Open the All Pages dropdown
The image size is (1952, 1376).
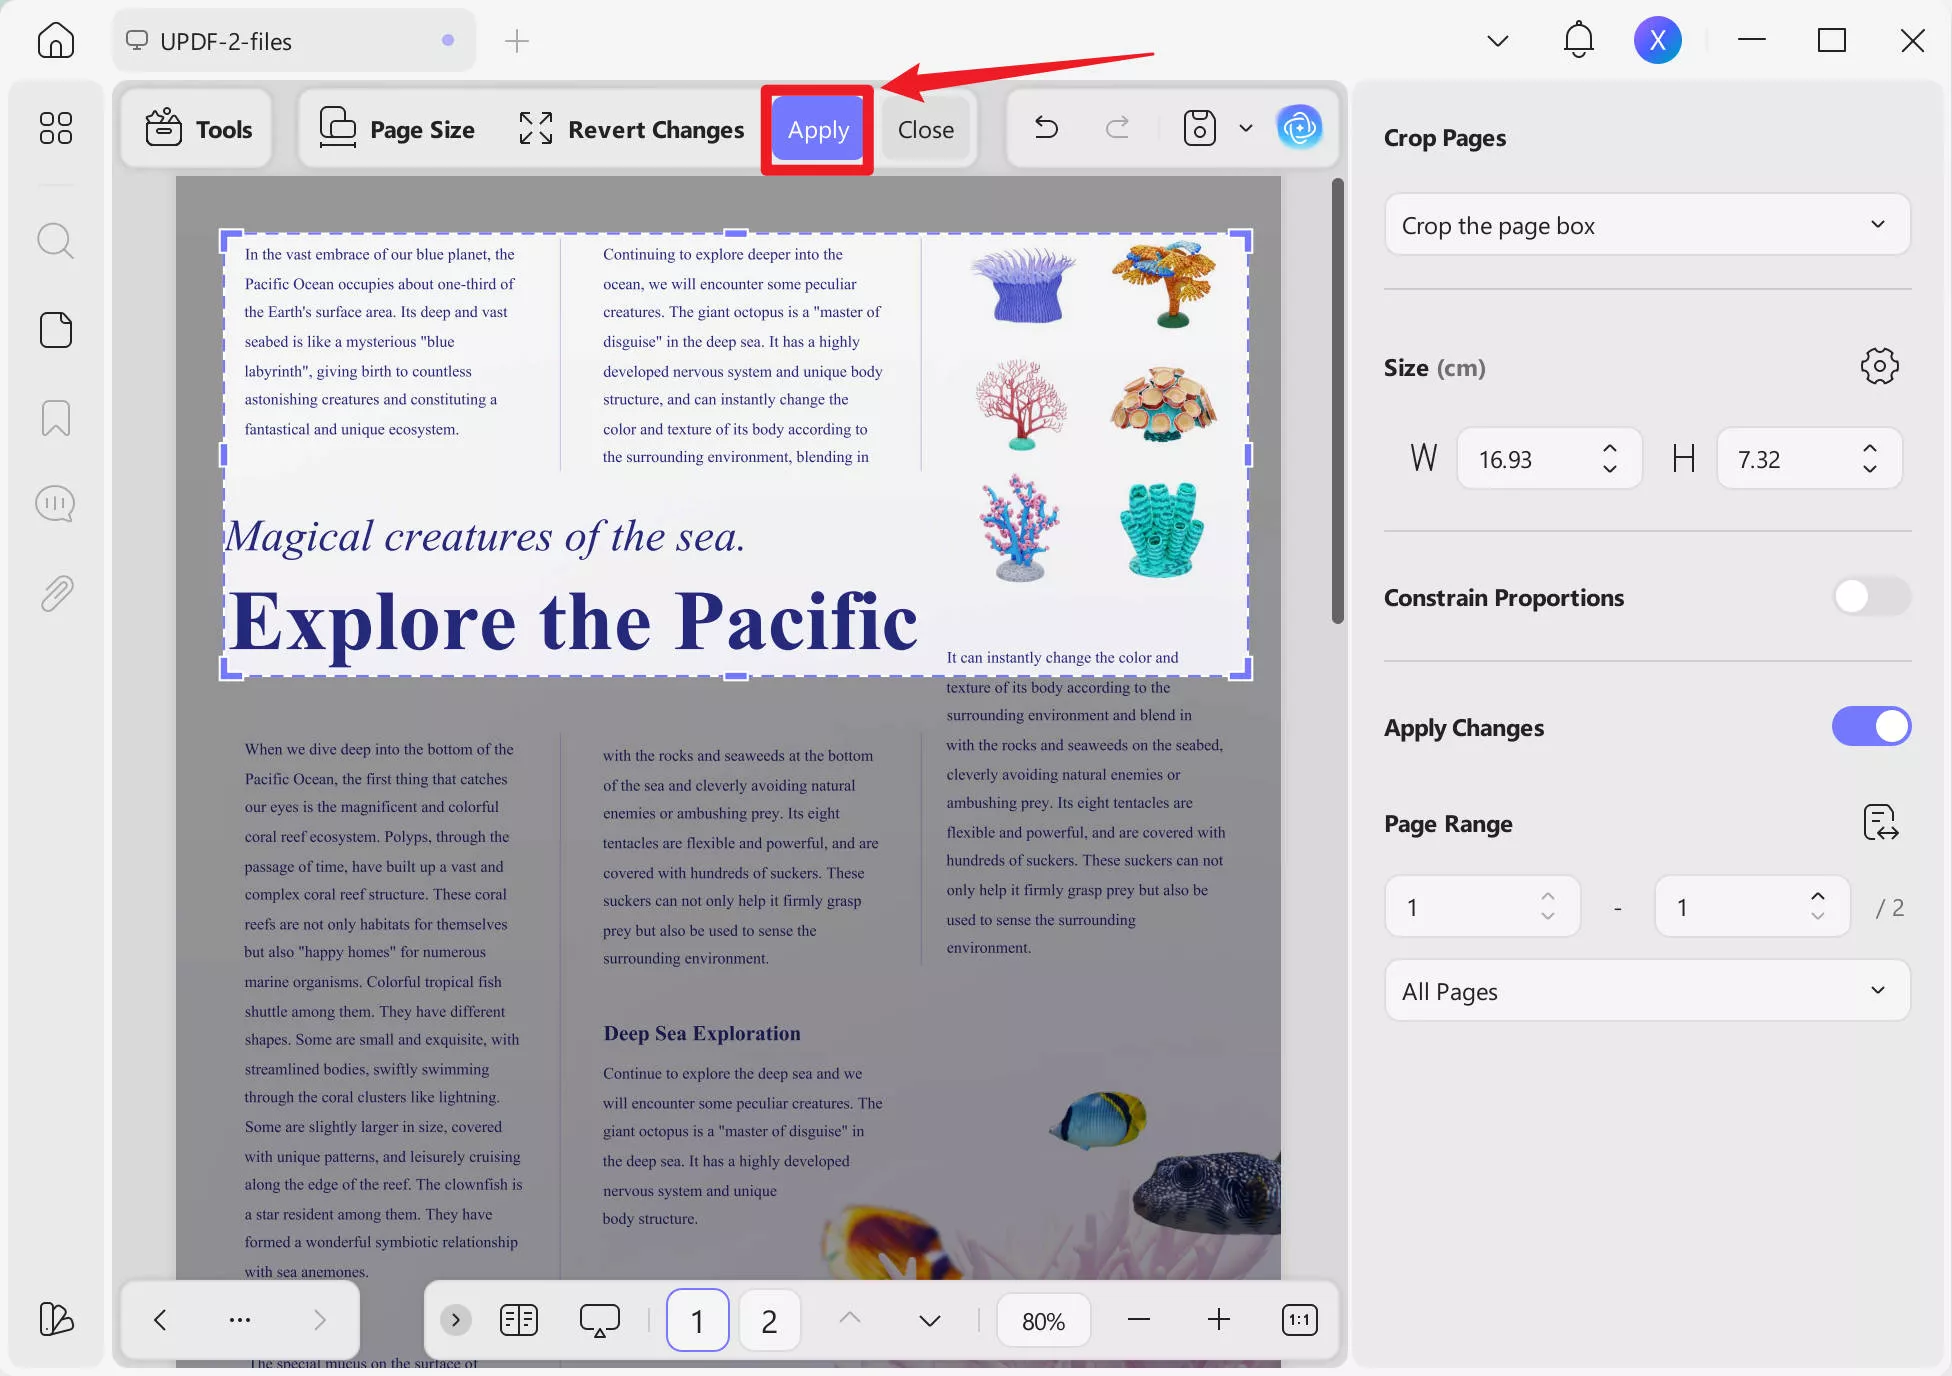tap(1647, 991)
